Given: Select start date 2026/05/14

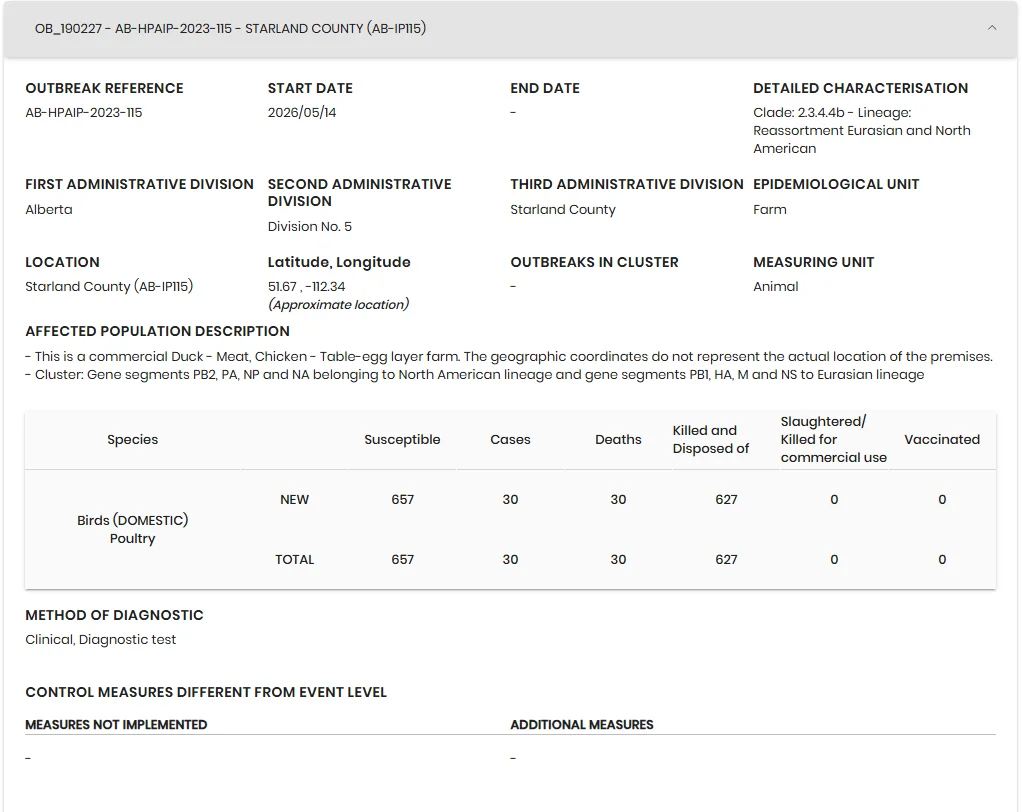Looking at the screenshot, I should (302, 113).
